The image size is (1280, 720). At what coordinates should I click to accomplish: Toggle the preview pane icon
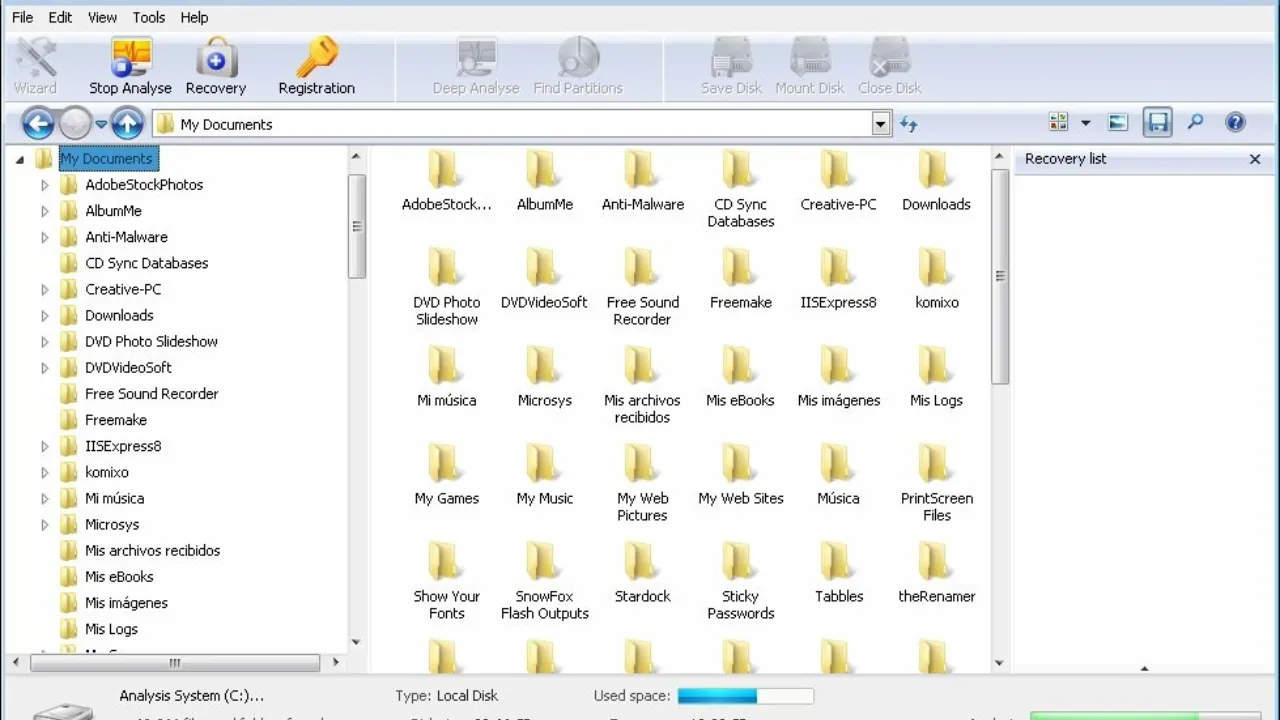[1118, 123]
